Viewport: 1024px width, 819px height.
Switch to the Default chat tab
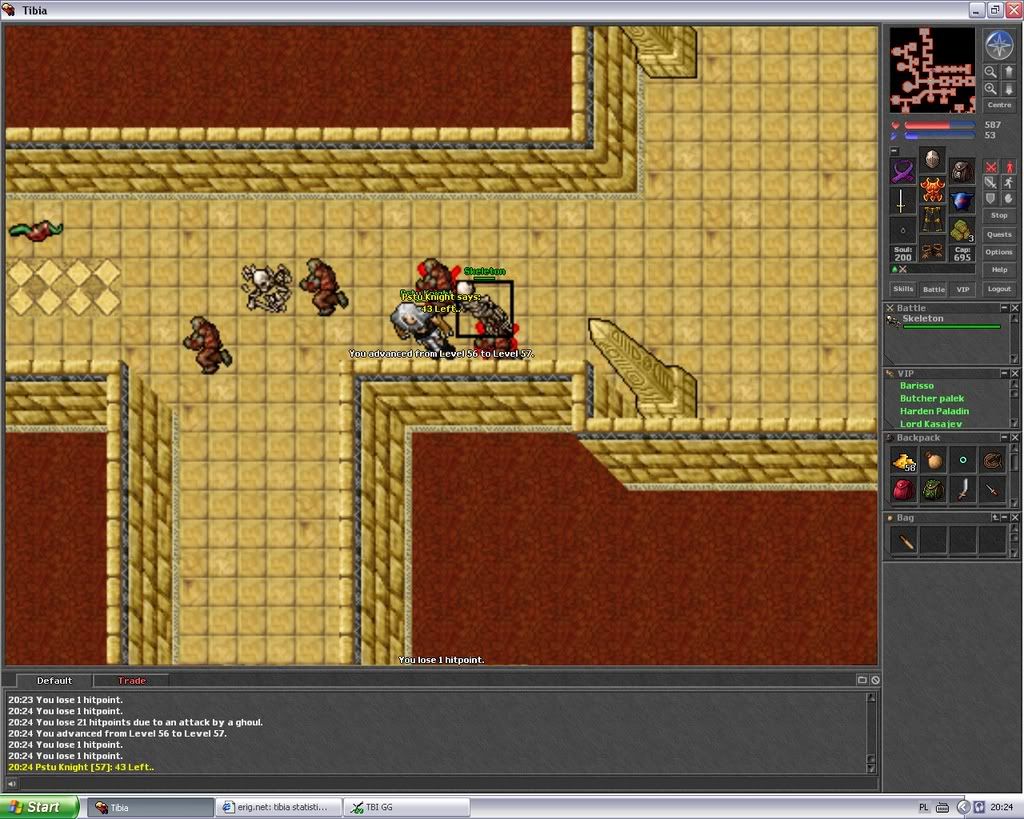pos(54,681)
